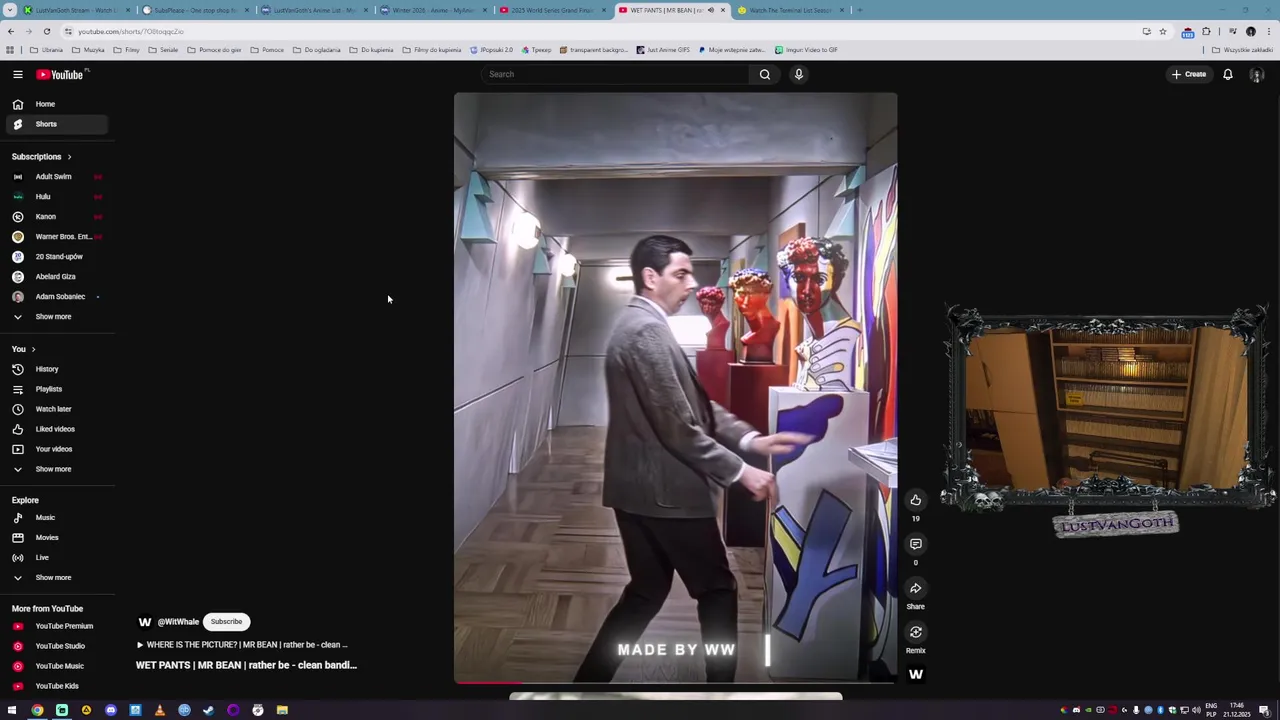Open Steam from the taskbar
Screen dimensions: 1280x720
tap(208, 710)
